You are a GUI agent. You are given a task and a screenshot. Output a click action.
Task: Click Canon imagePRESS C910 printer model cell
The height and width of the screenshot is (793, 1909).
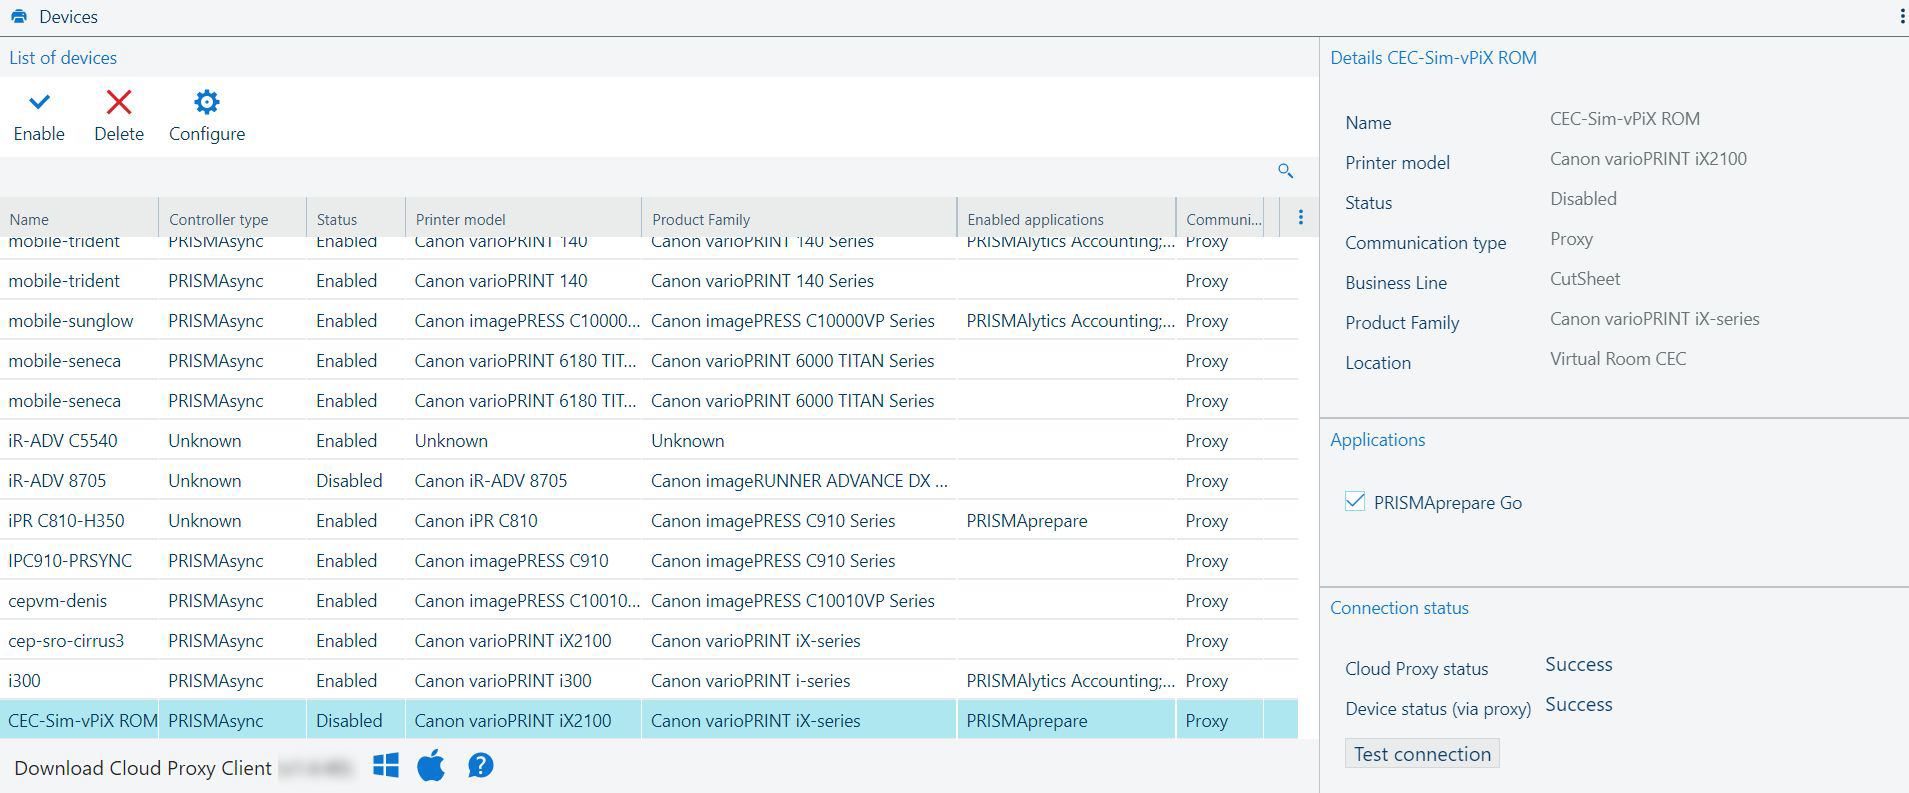[511, 561]
